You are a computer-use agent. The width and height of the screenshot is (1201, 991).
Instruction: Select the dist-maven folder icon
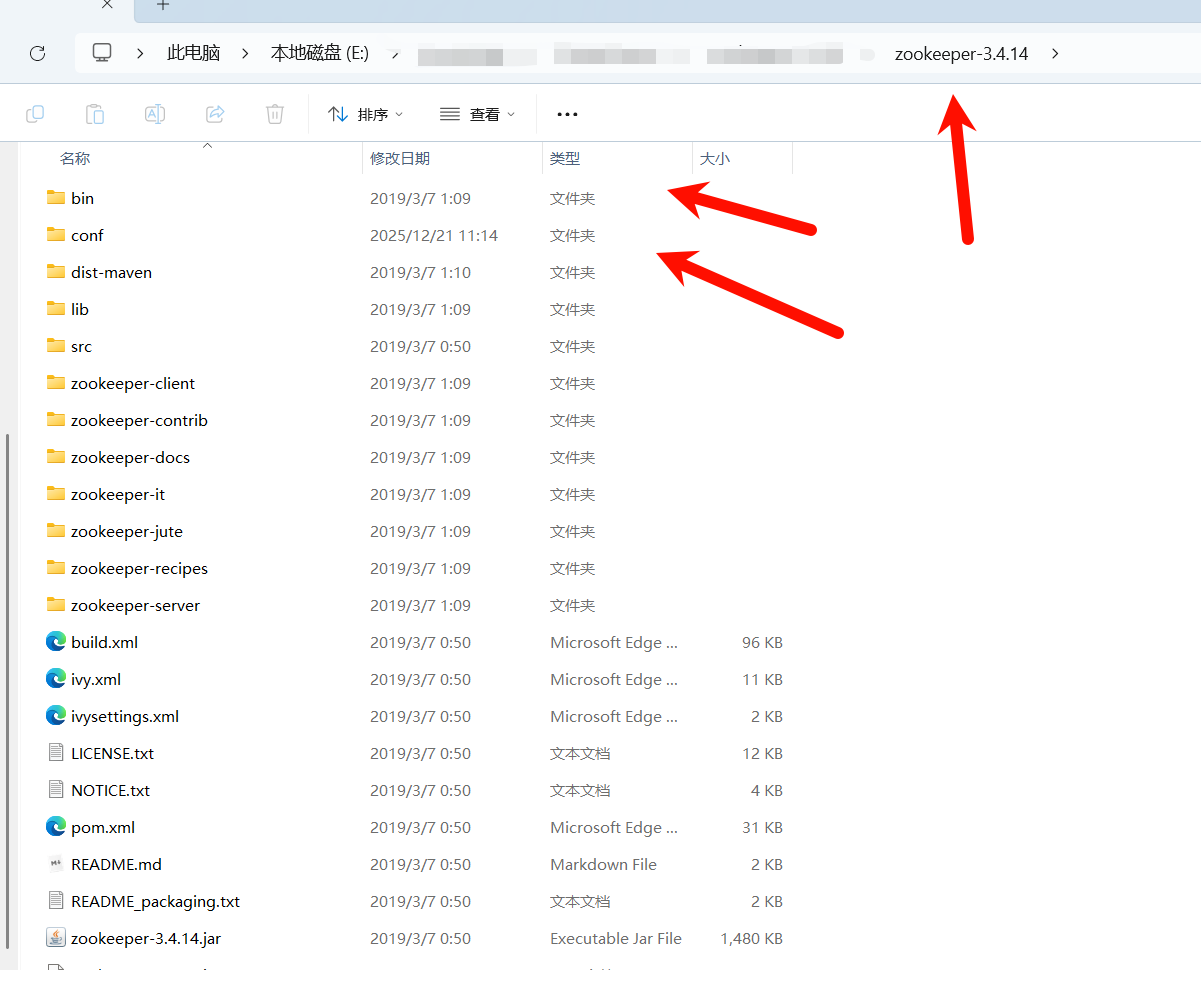click(x=56, y=271)
